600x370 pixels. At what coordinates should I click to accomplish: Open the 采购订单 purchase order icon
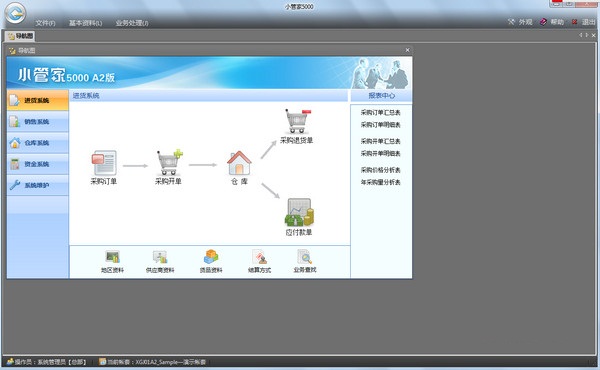[x=104, y=163]
